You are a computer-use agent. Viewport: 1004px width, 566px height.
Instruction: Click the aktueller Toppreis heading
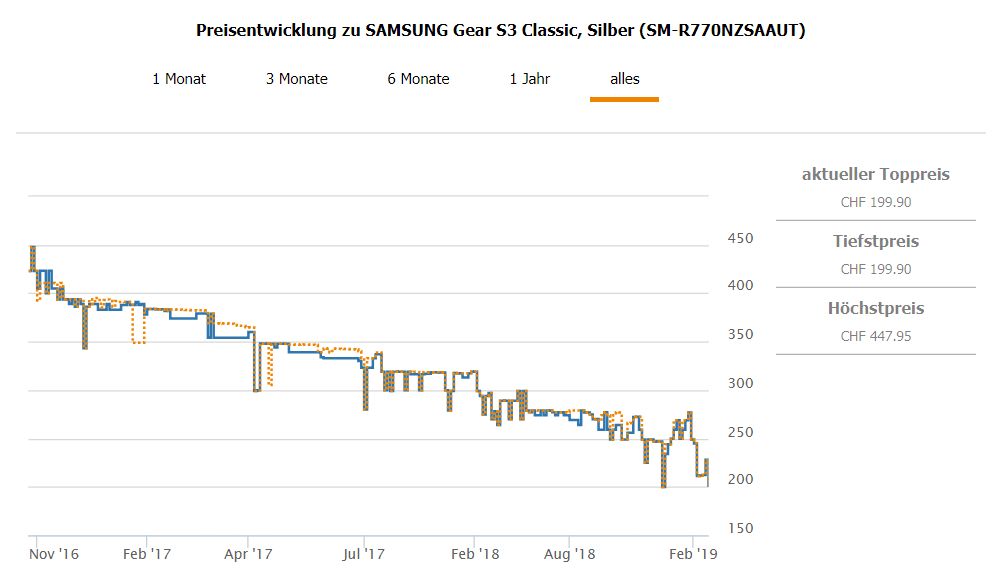[x=876, y=175]
